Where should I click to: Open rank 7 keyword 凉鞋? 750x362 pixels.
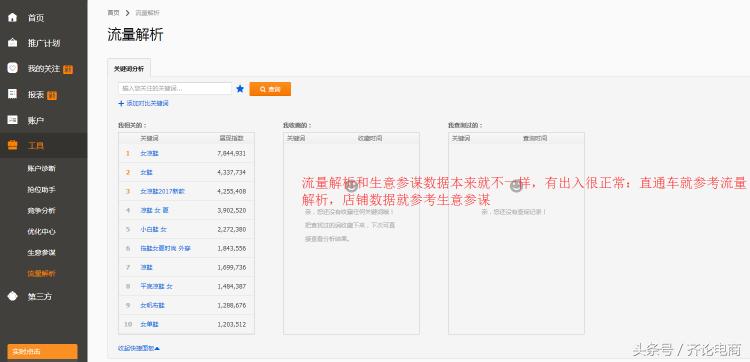click(x=146, y=267)
